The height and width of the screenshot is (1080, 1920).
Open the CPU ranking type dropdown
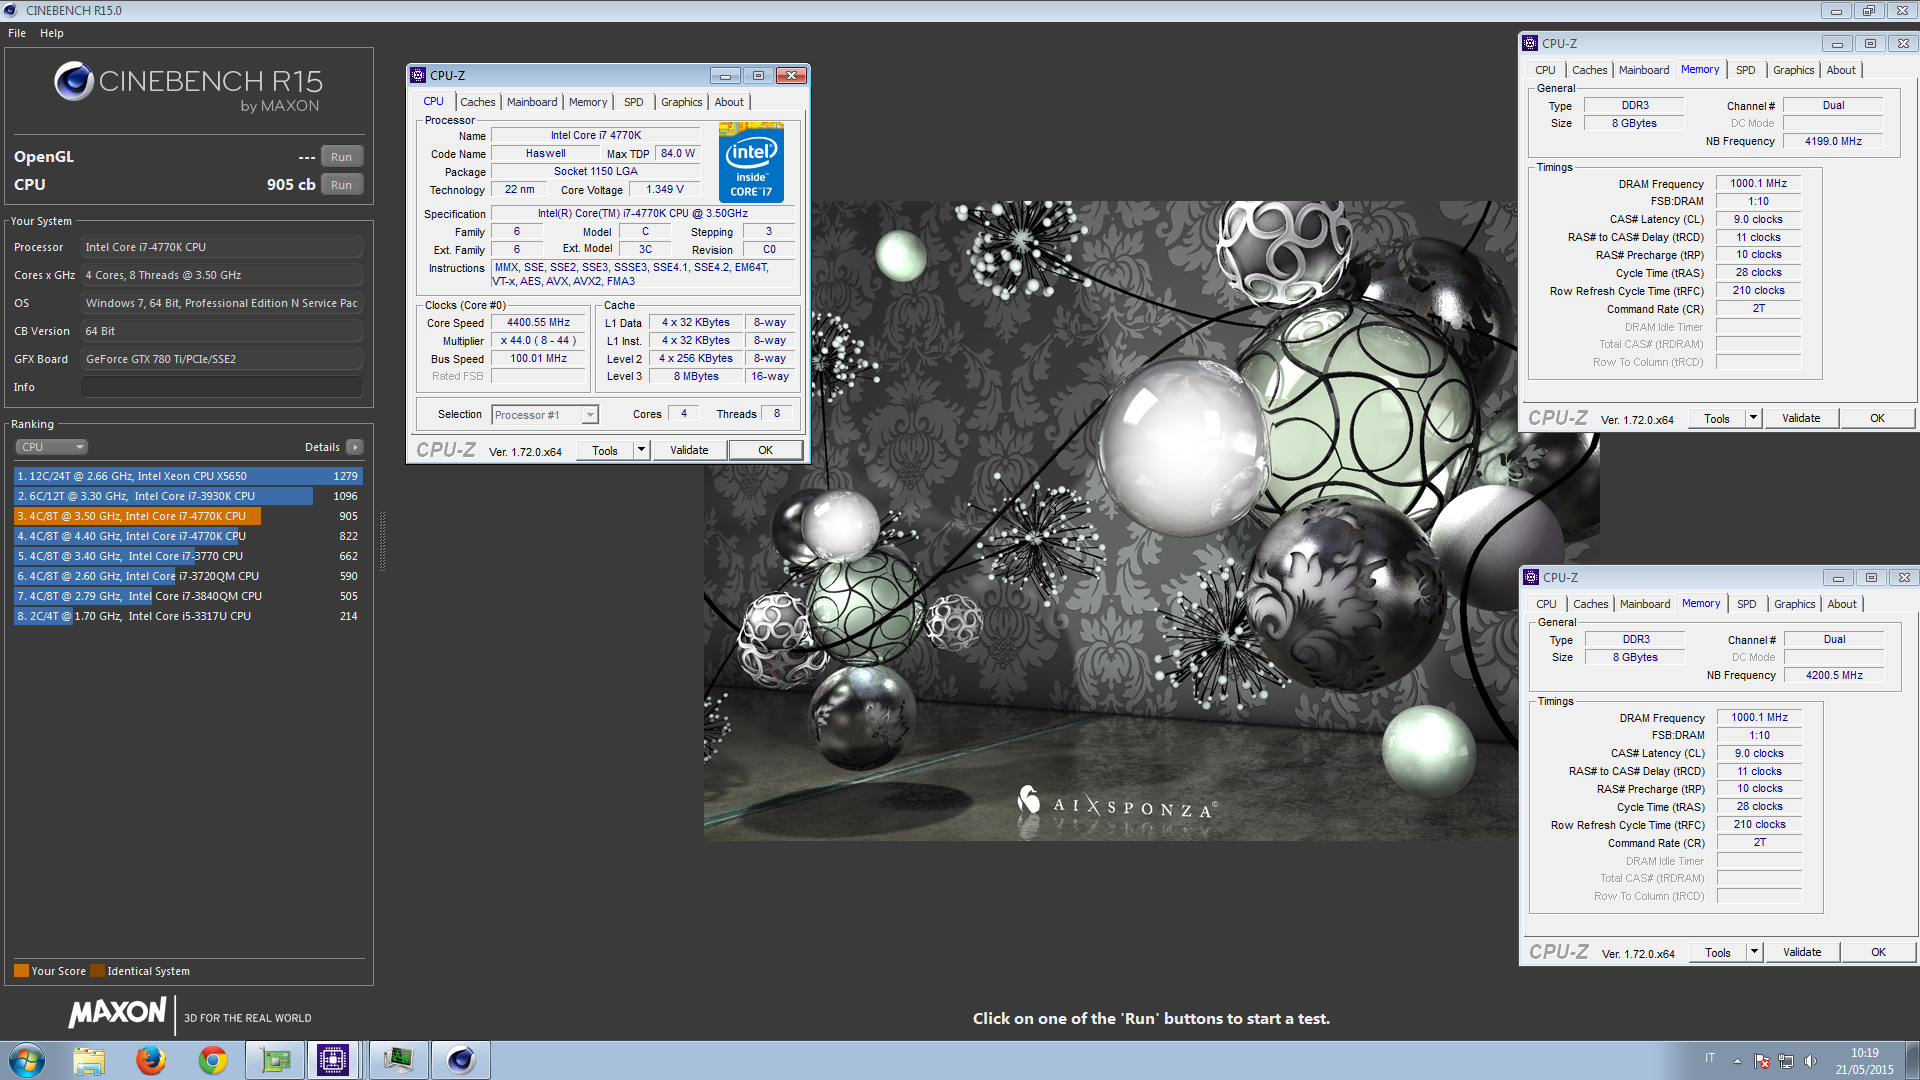pyautogui.click(x=52, y=447)
